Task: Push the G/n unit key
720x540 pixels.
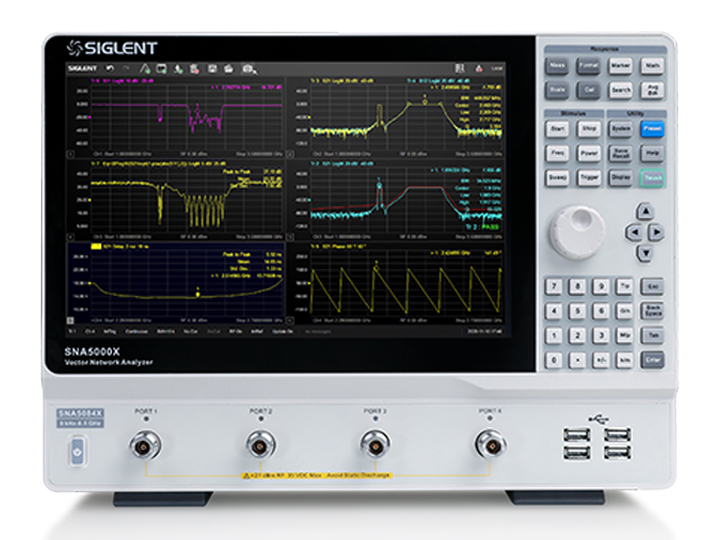Action: 624,311
